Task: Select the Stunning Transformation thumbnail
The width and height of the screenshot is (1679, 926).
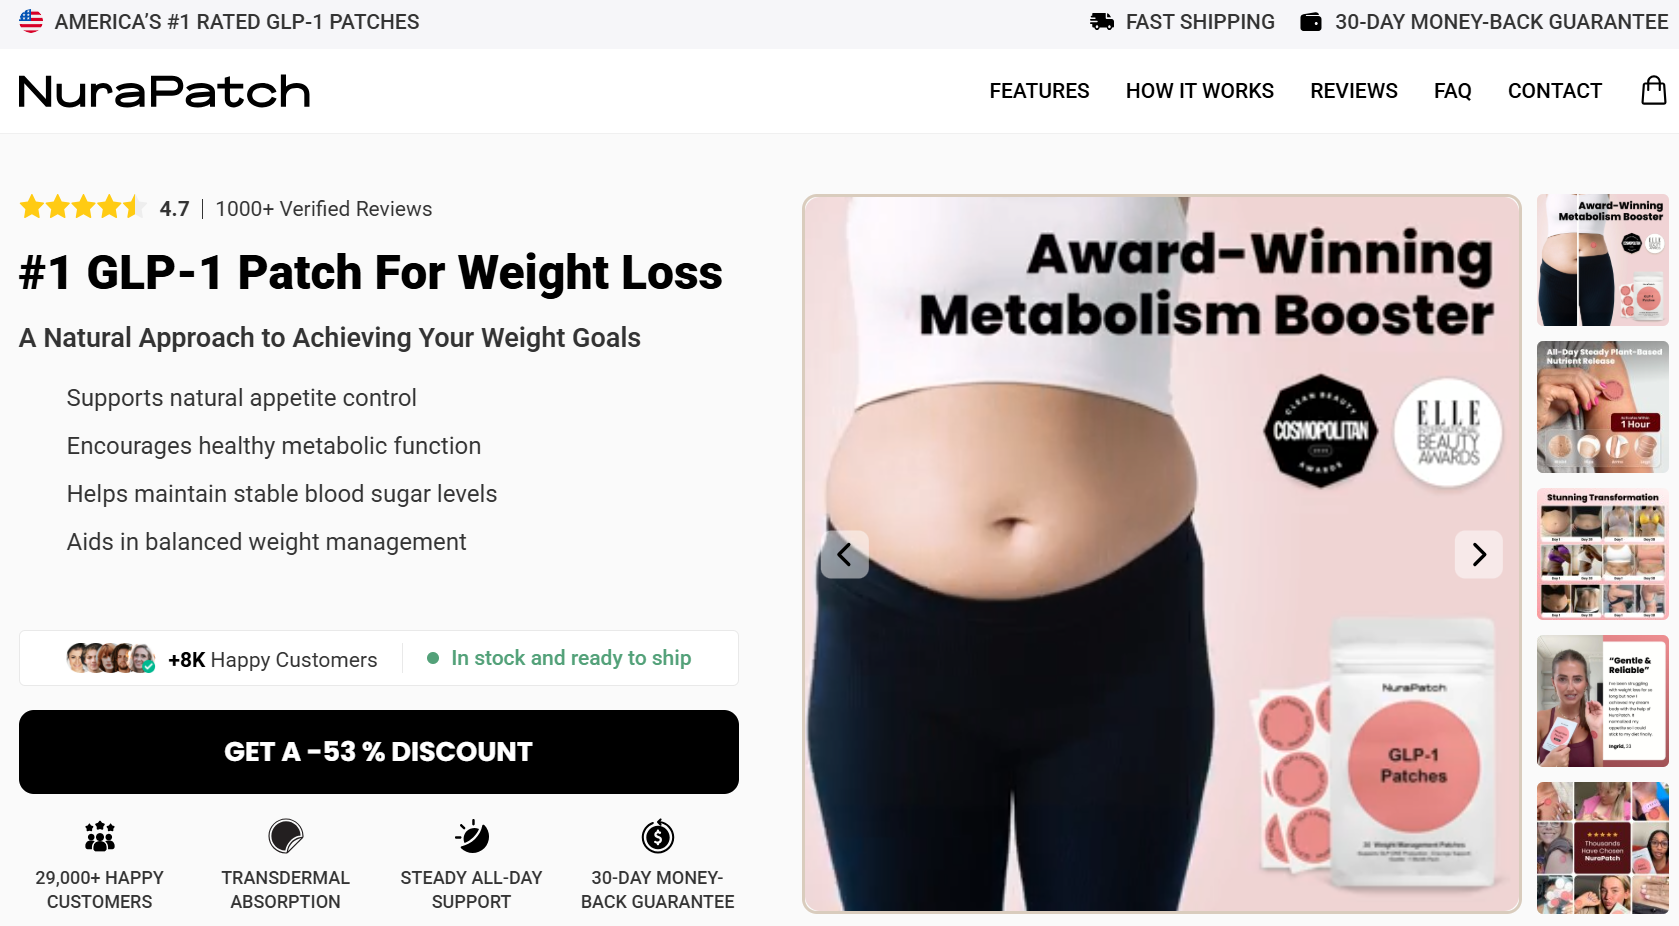Action: 1603,554
